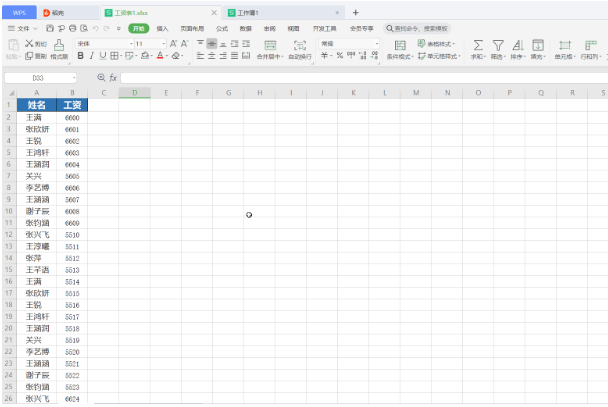608x407 pixels.
Task: Click the Filter (筛选) funnel icon
Action: (x=498, y=45)
